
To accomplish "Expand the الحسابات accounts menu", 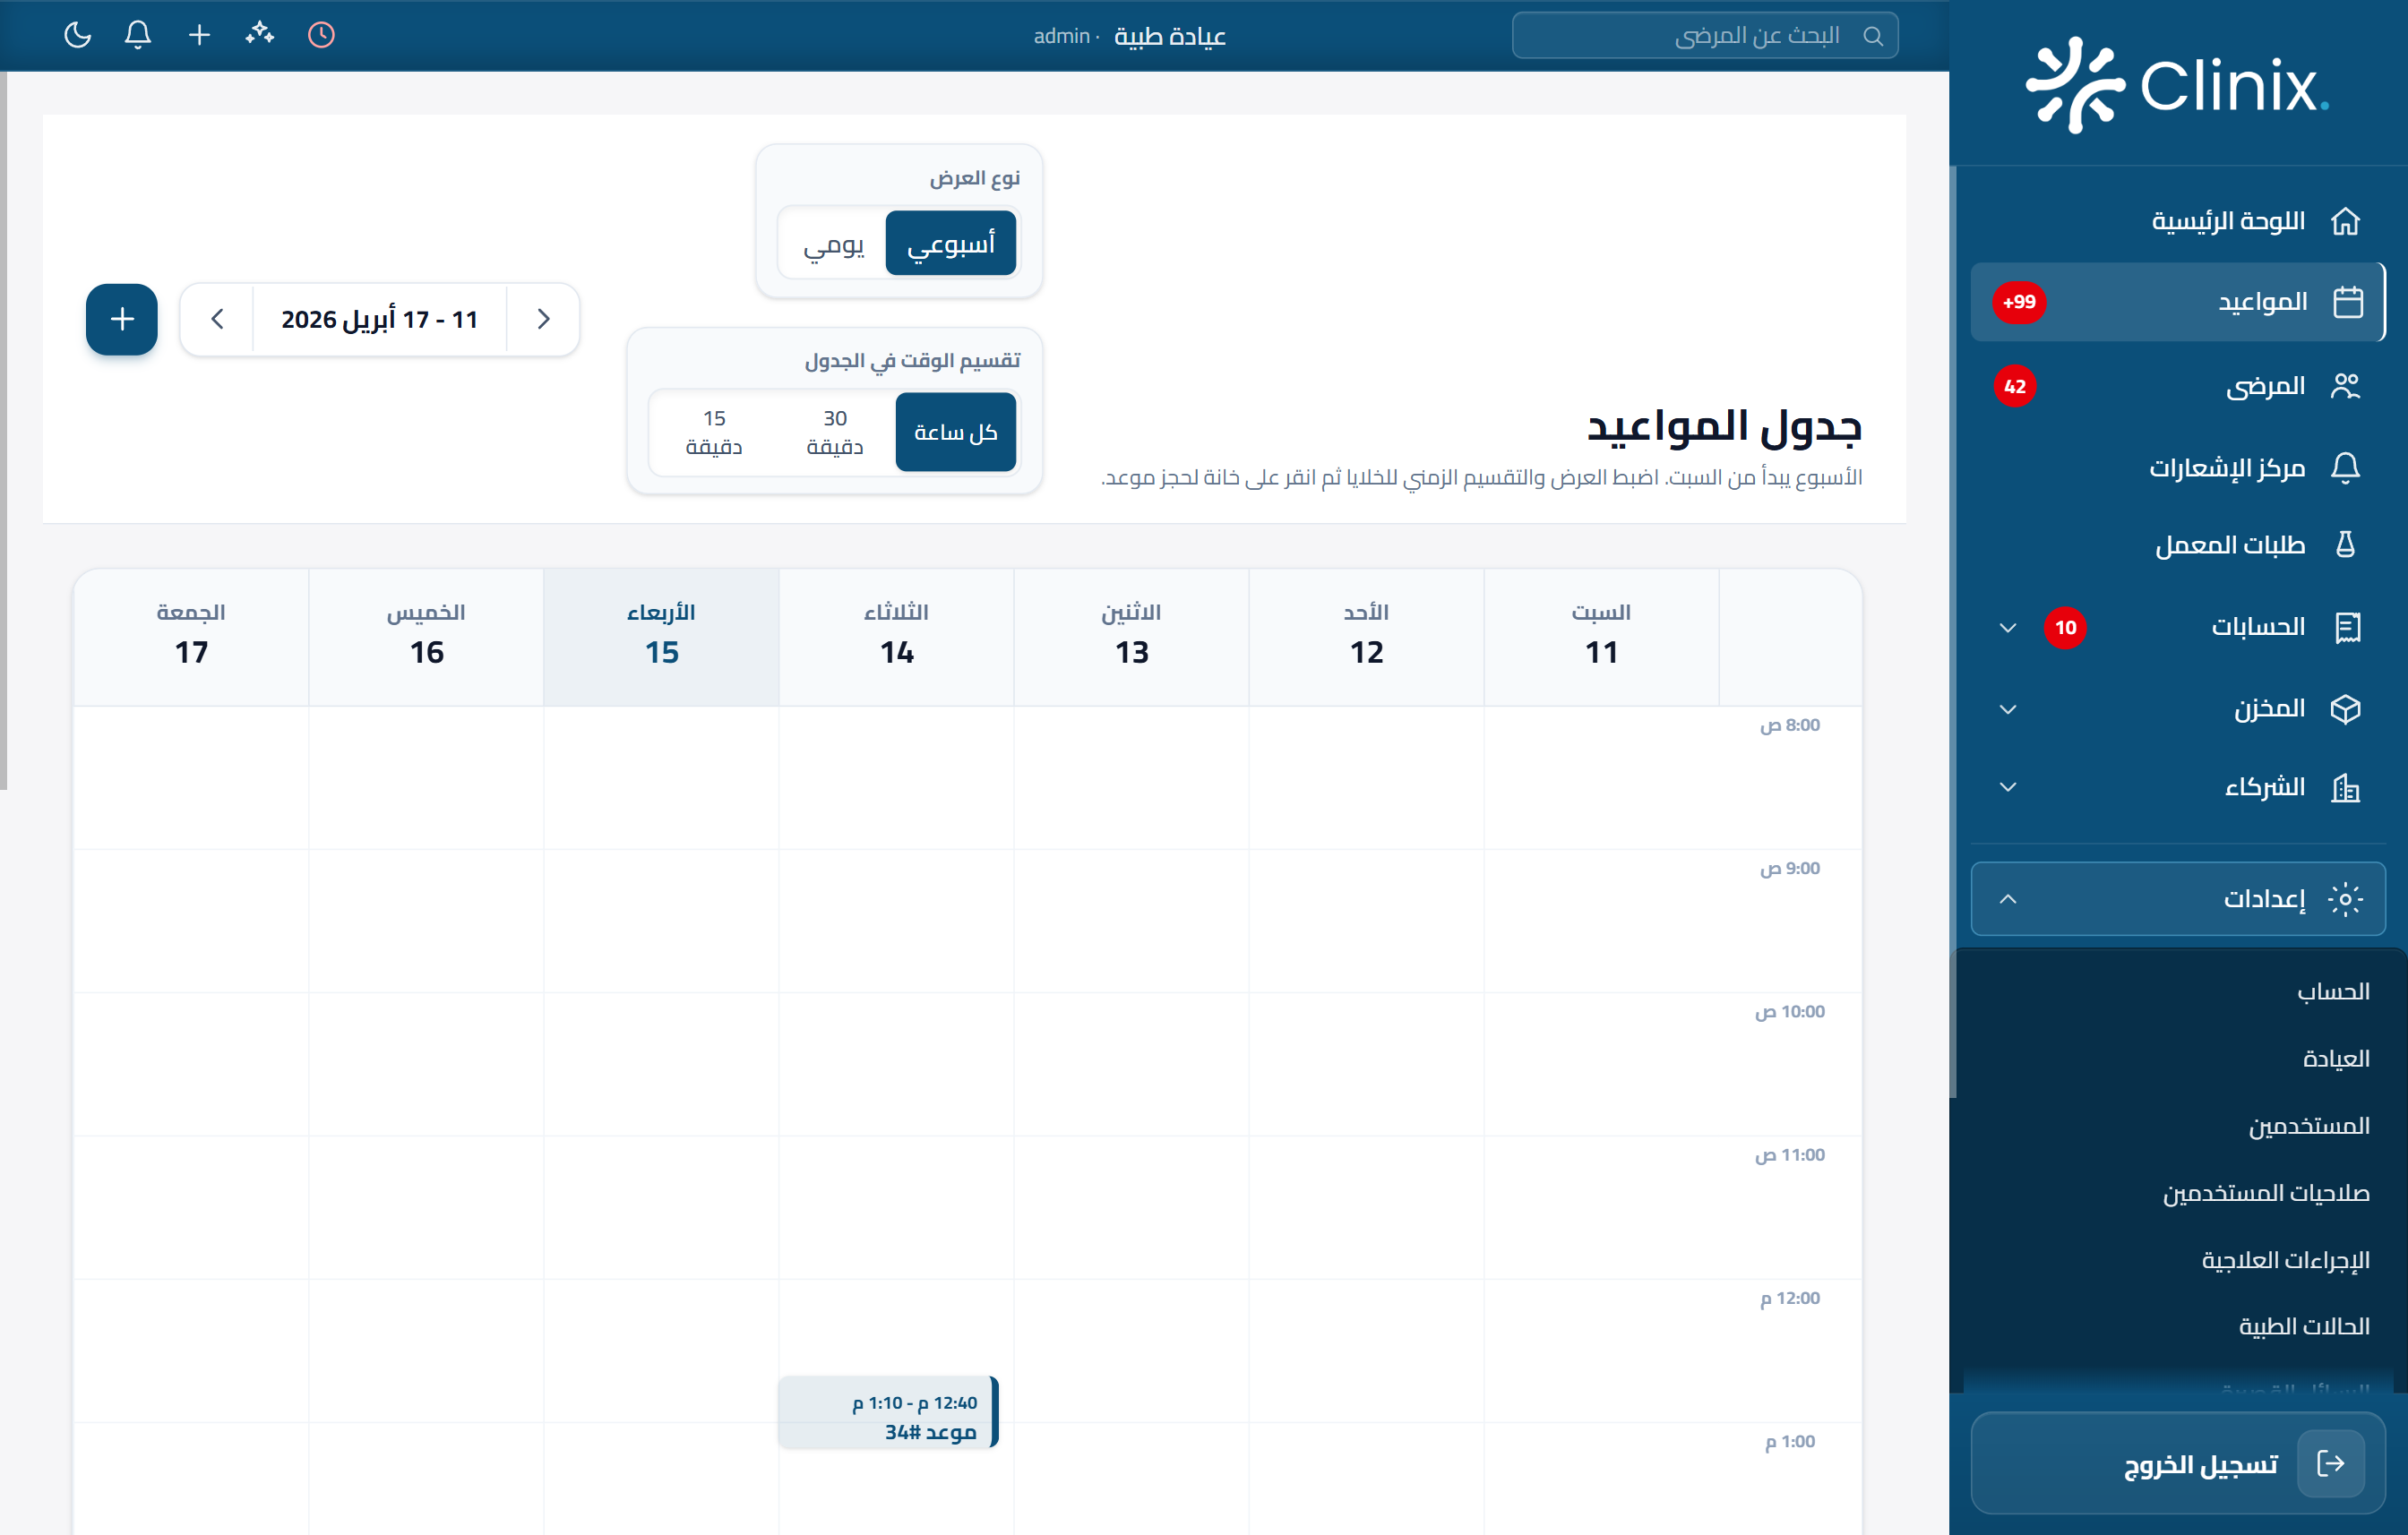I will click(x=2007, y=627).
